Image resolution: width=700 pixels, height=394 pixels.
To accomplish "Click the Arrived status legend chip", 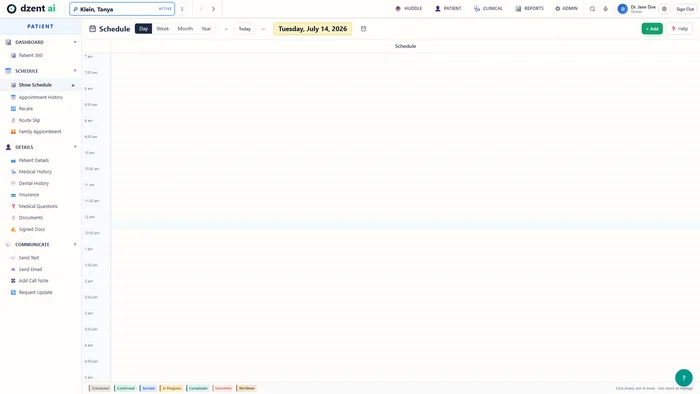I will point(148,388).
